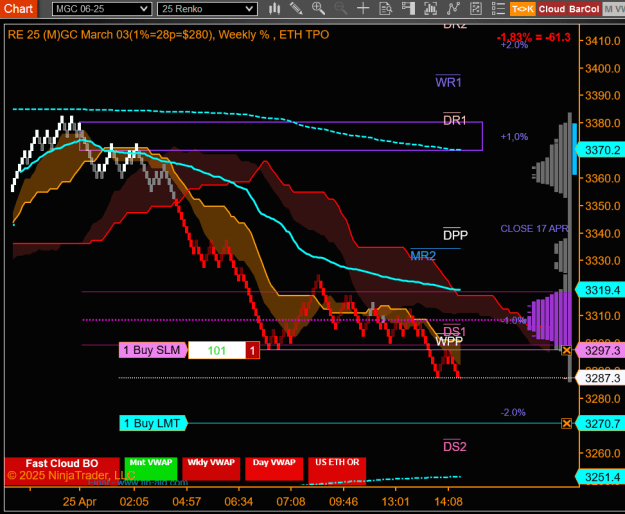The image size is (625, 514).
Task: Click the 3251.4 price marker
Action: pos(600,477)
